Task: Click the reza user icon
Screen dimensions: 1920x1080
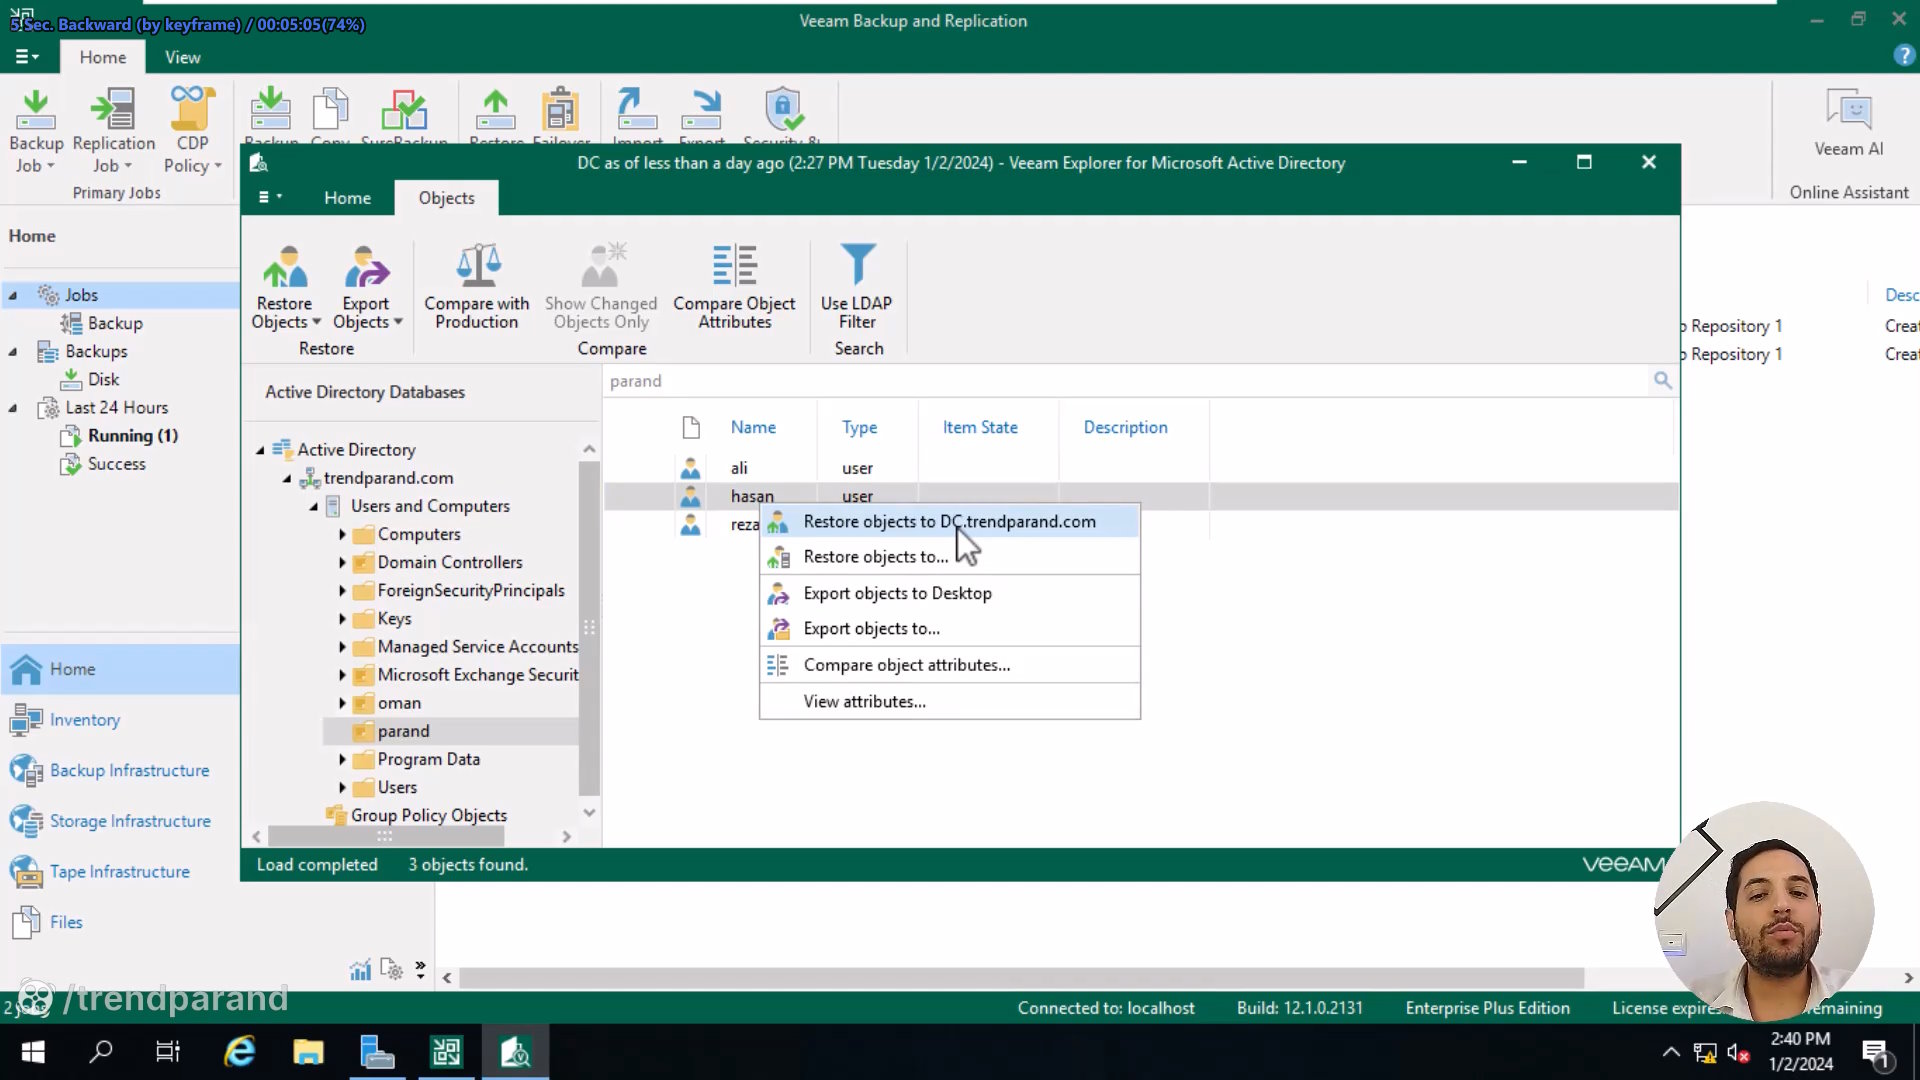Action: 690,525
